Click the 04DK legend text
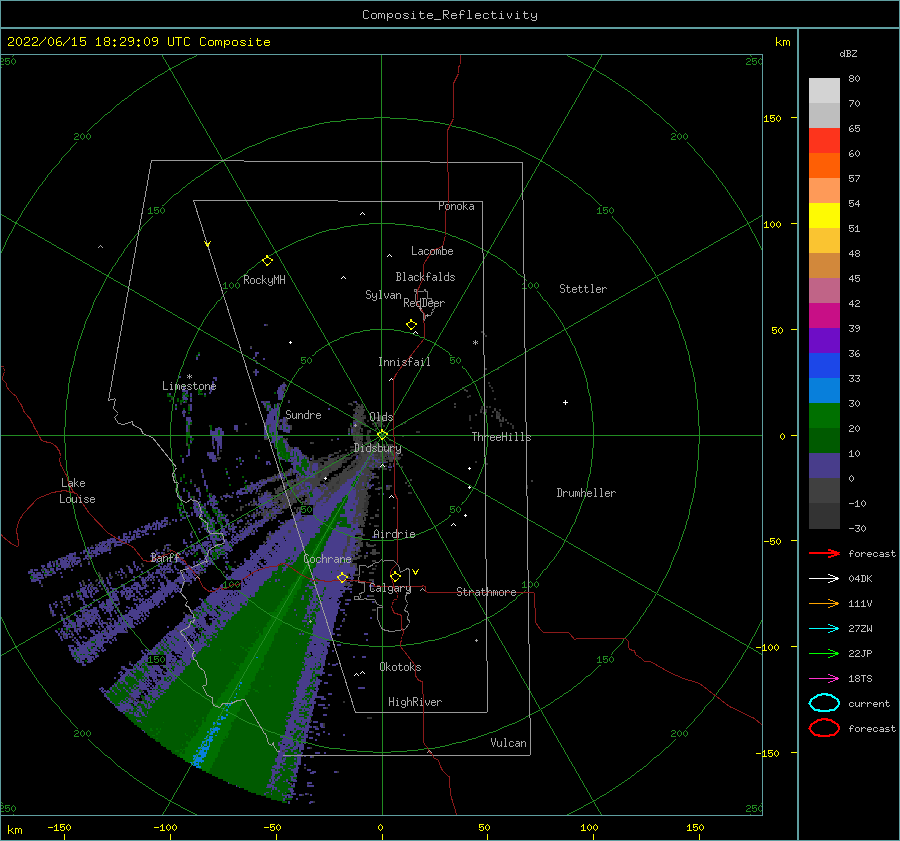This screenshot has height=841, width=900. coord(860,579)
